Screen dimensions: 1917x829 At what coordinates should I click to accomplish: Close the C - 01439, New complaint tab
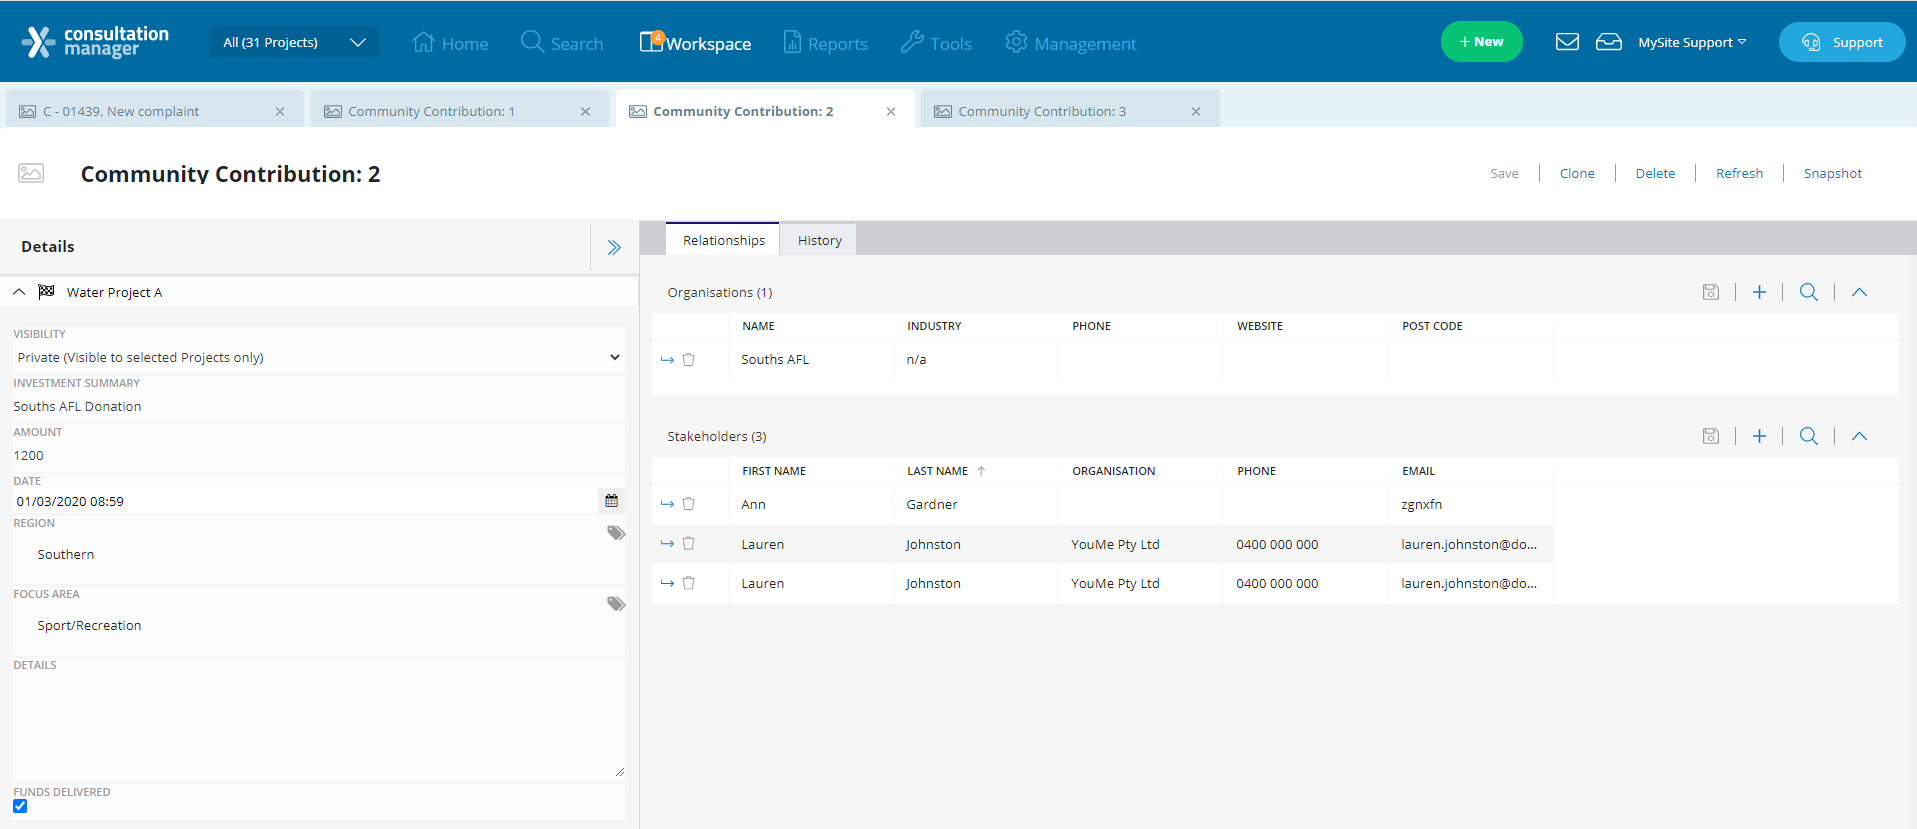(x=280, y=111)
